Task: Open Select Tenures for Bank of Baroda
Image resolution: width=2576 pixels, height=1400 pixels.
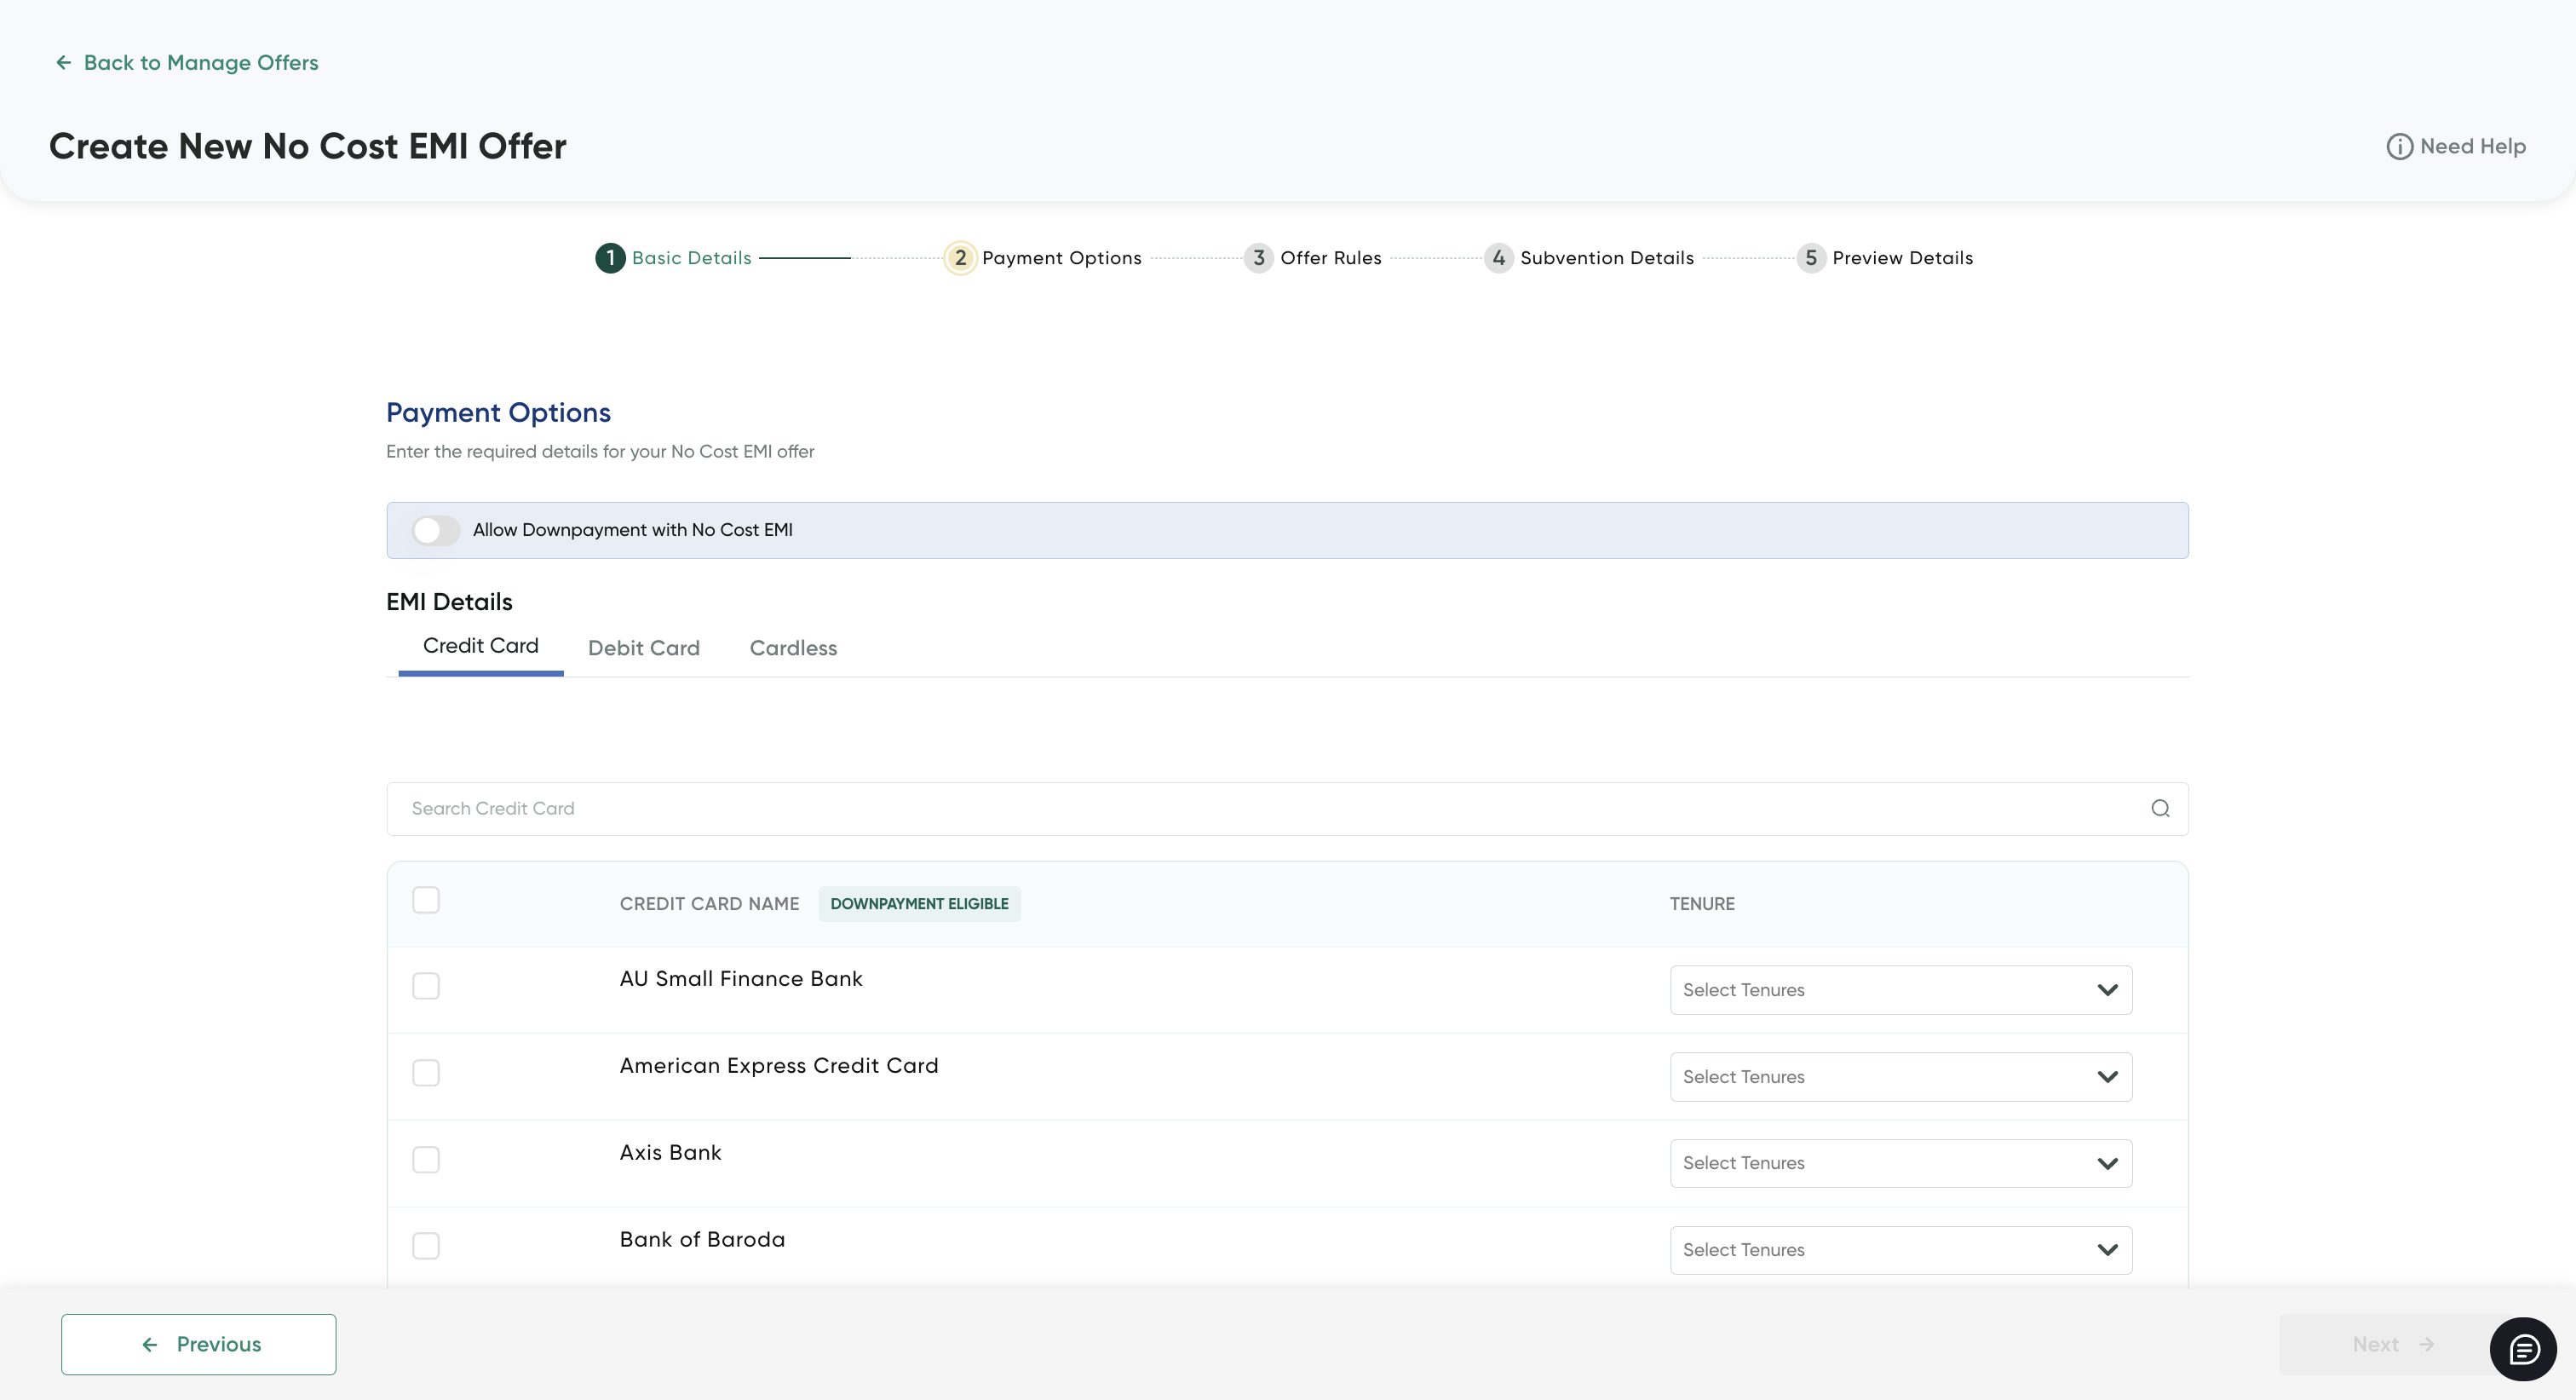Action: 1901,1250
